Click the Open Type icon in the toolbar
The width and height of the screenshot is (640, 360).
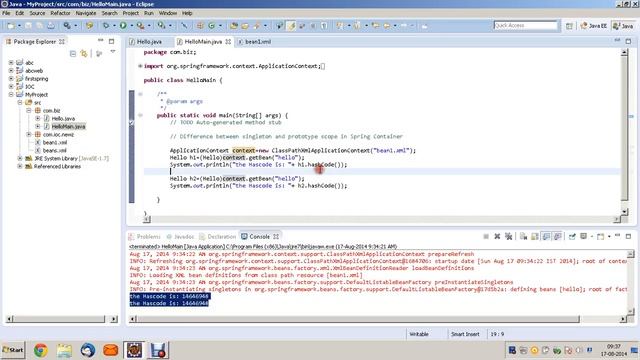pos(234,26)
